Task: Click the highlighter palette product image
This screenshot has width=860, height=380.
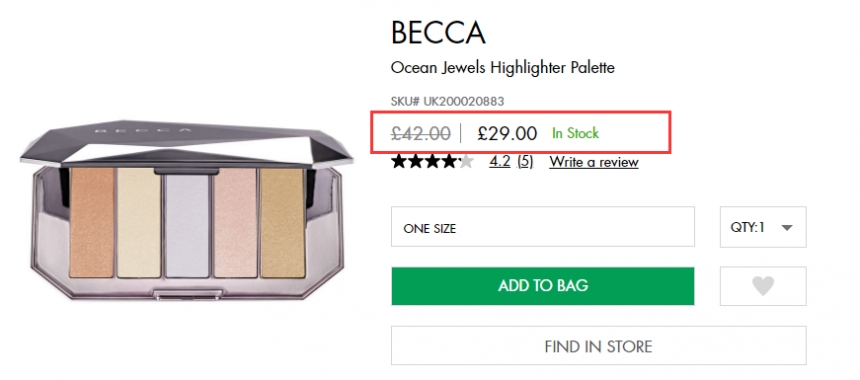Action: [x=186, y=211]
